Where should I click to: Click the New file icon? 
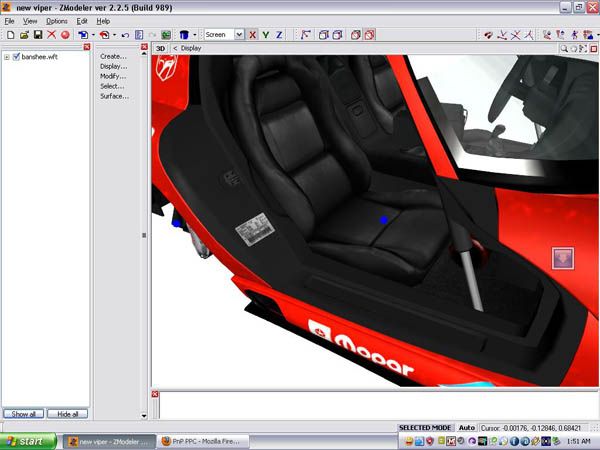click(10, 34)
